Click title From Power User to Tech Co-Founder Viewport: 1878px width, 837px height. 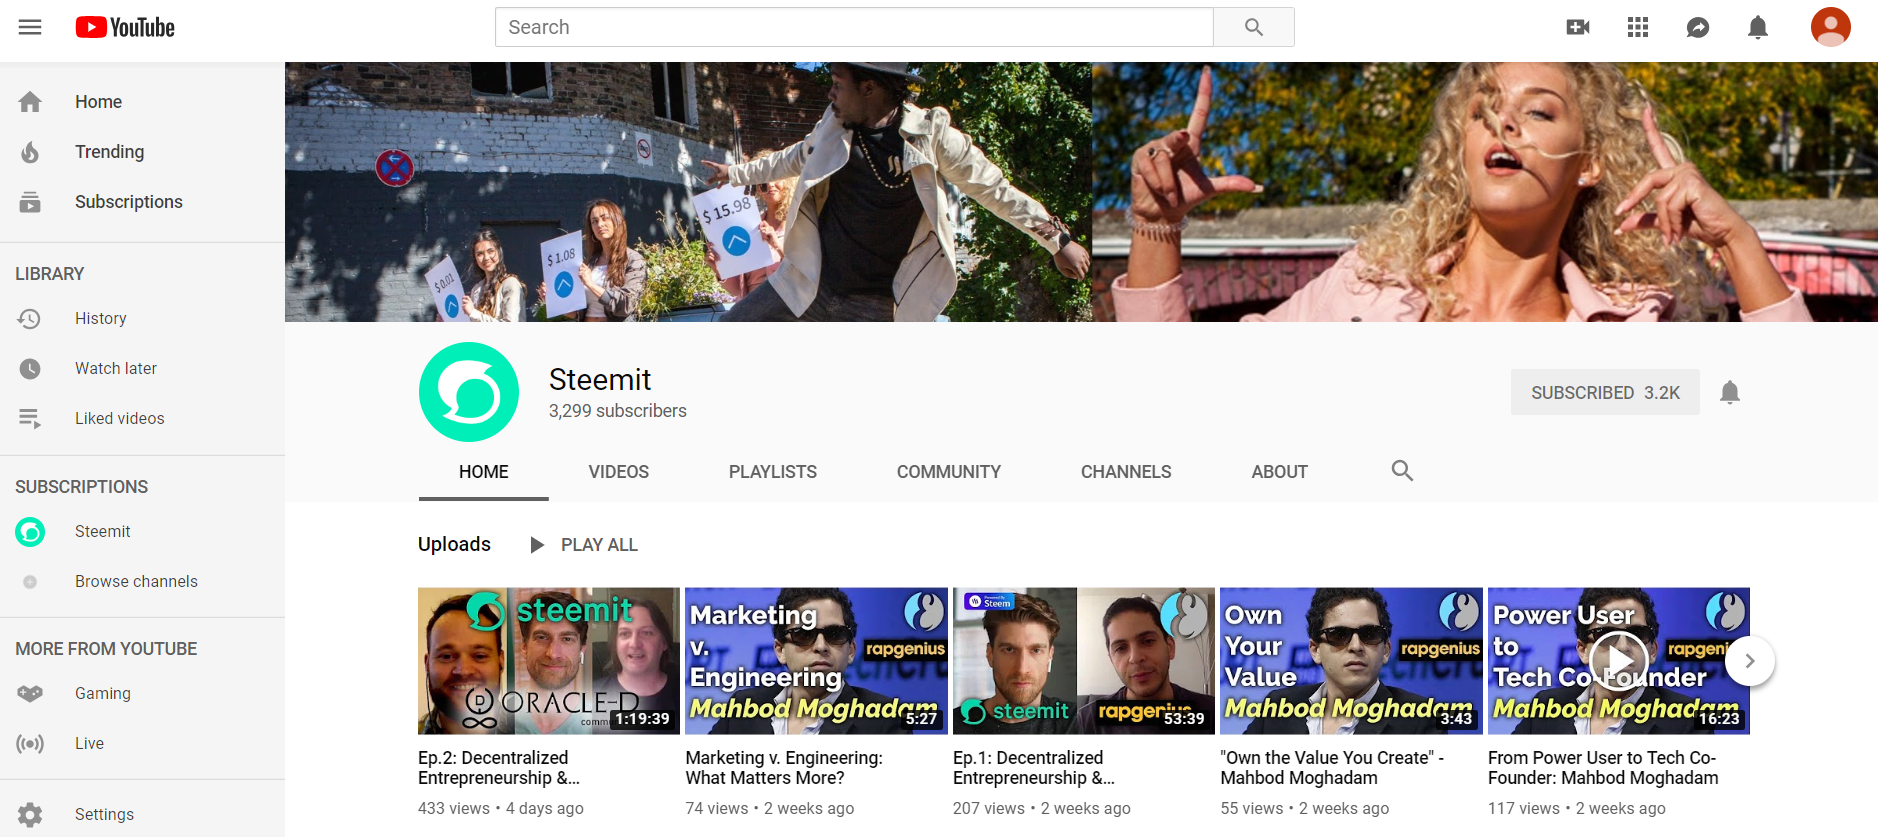pos(1603,768)
